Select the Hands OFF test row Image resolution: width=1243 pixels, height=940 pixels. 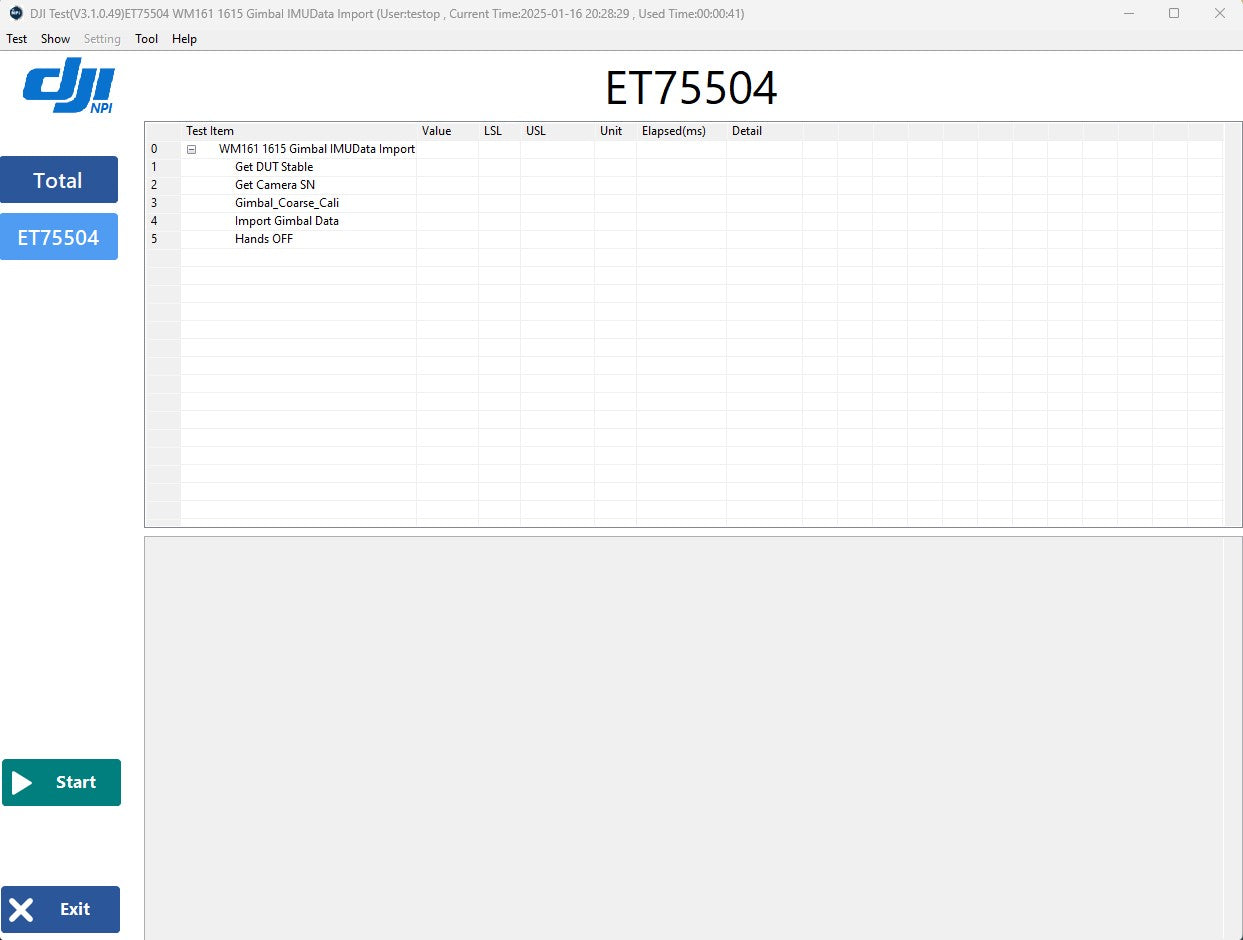pyautogui.click(x=264, y=239)
